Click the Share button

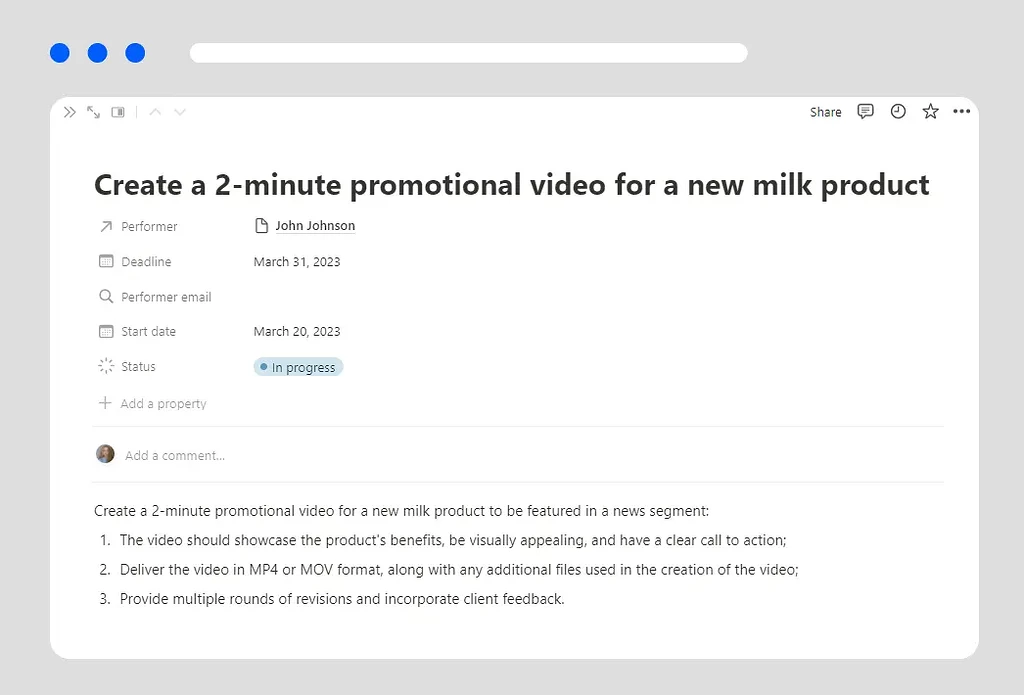pyautogui.click(x=825, y=111)
